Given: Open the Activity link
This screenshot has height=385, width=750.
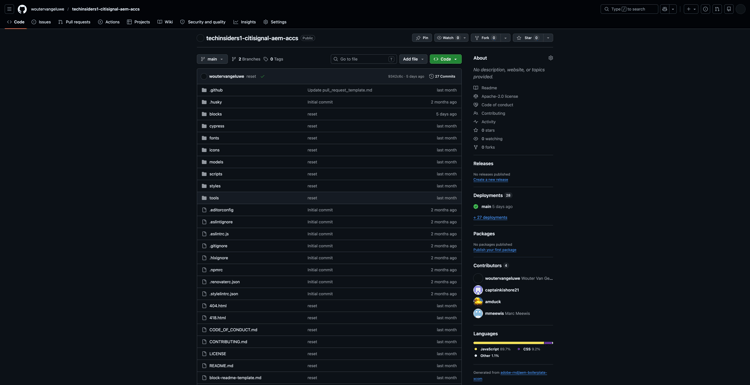Looking at the screenshot, I should [x=485, y=121].
